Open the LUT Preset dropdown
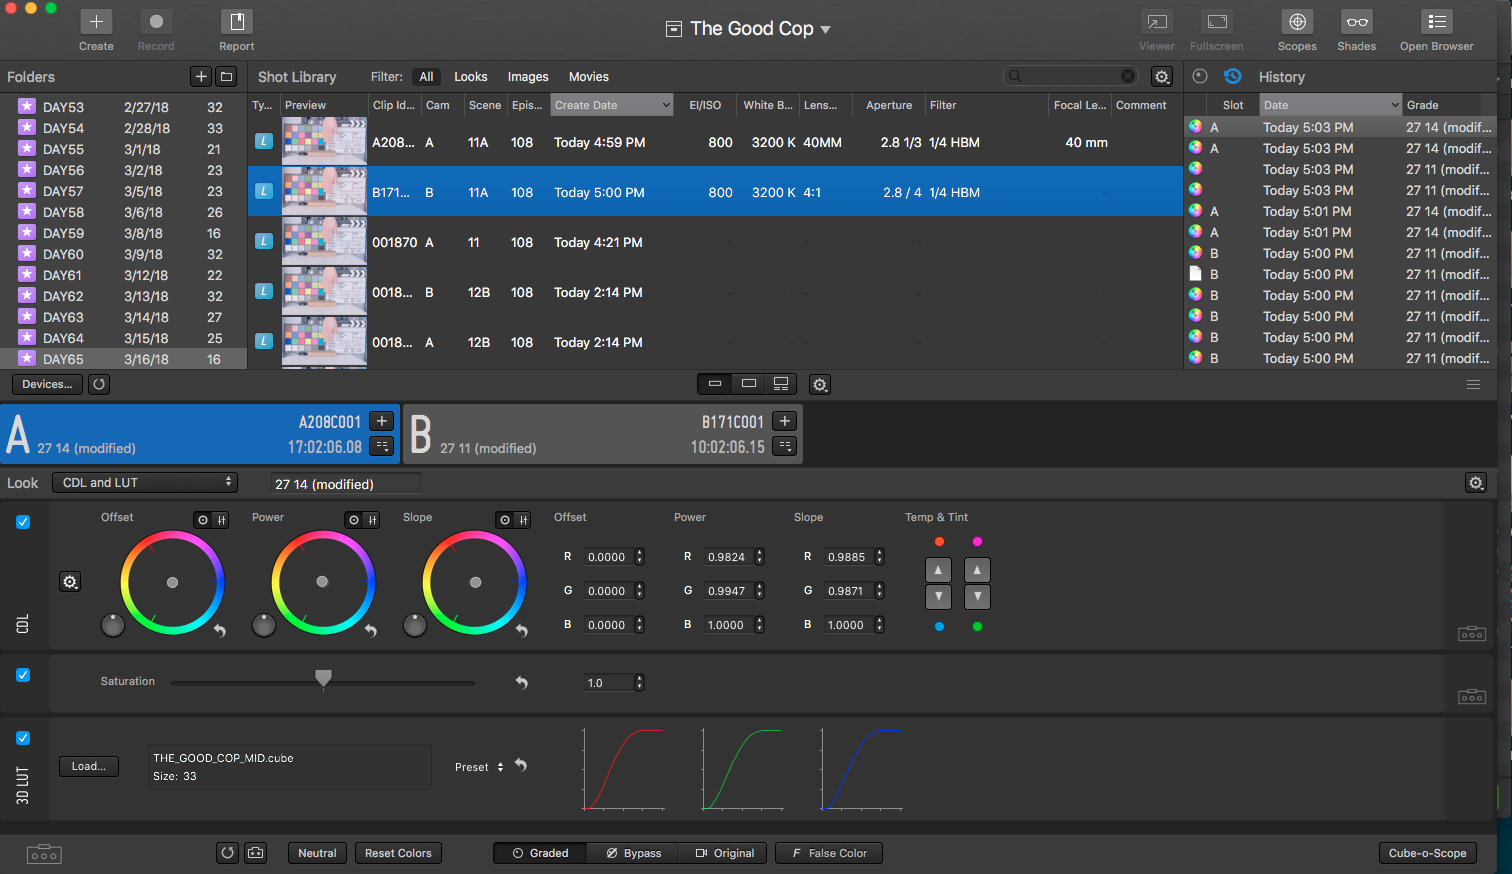 (x=479, y=767)
